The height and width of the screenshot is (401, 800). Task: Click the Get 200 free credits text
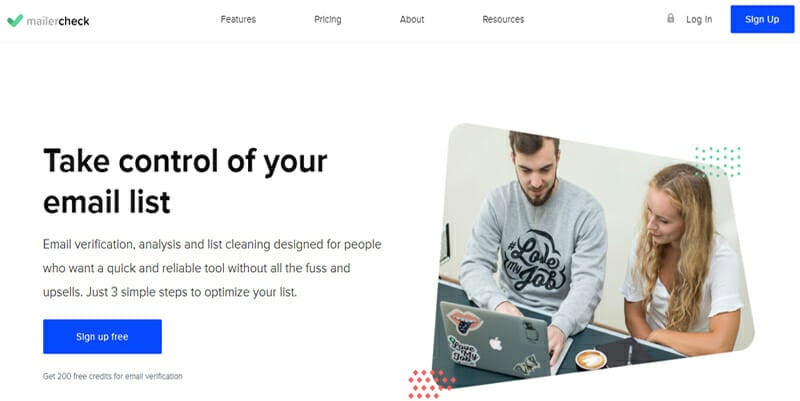[113, 377]
